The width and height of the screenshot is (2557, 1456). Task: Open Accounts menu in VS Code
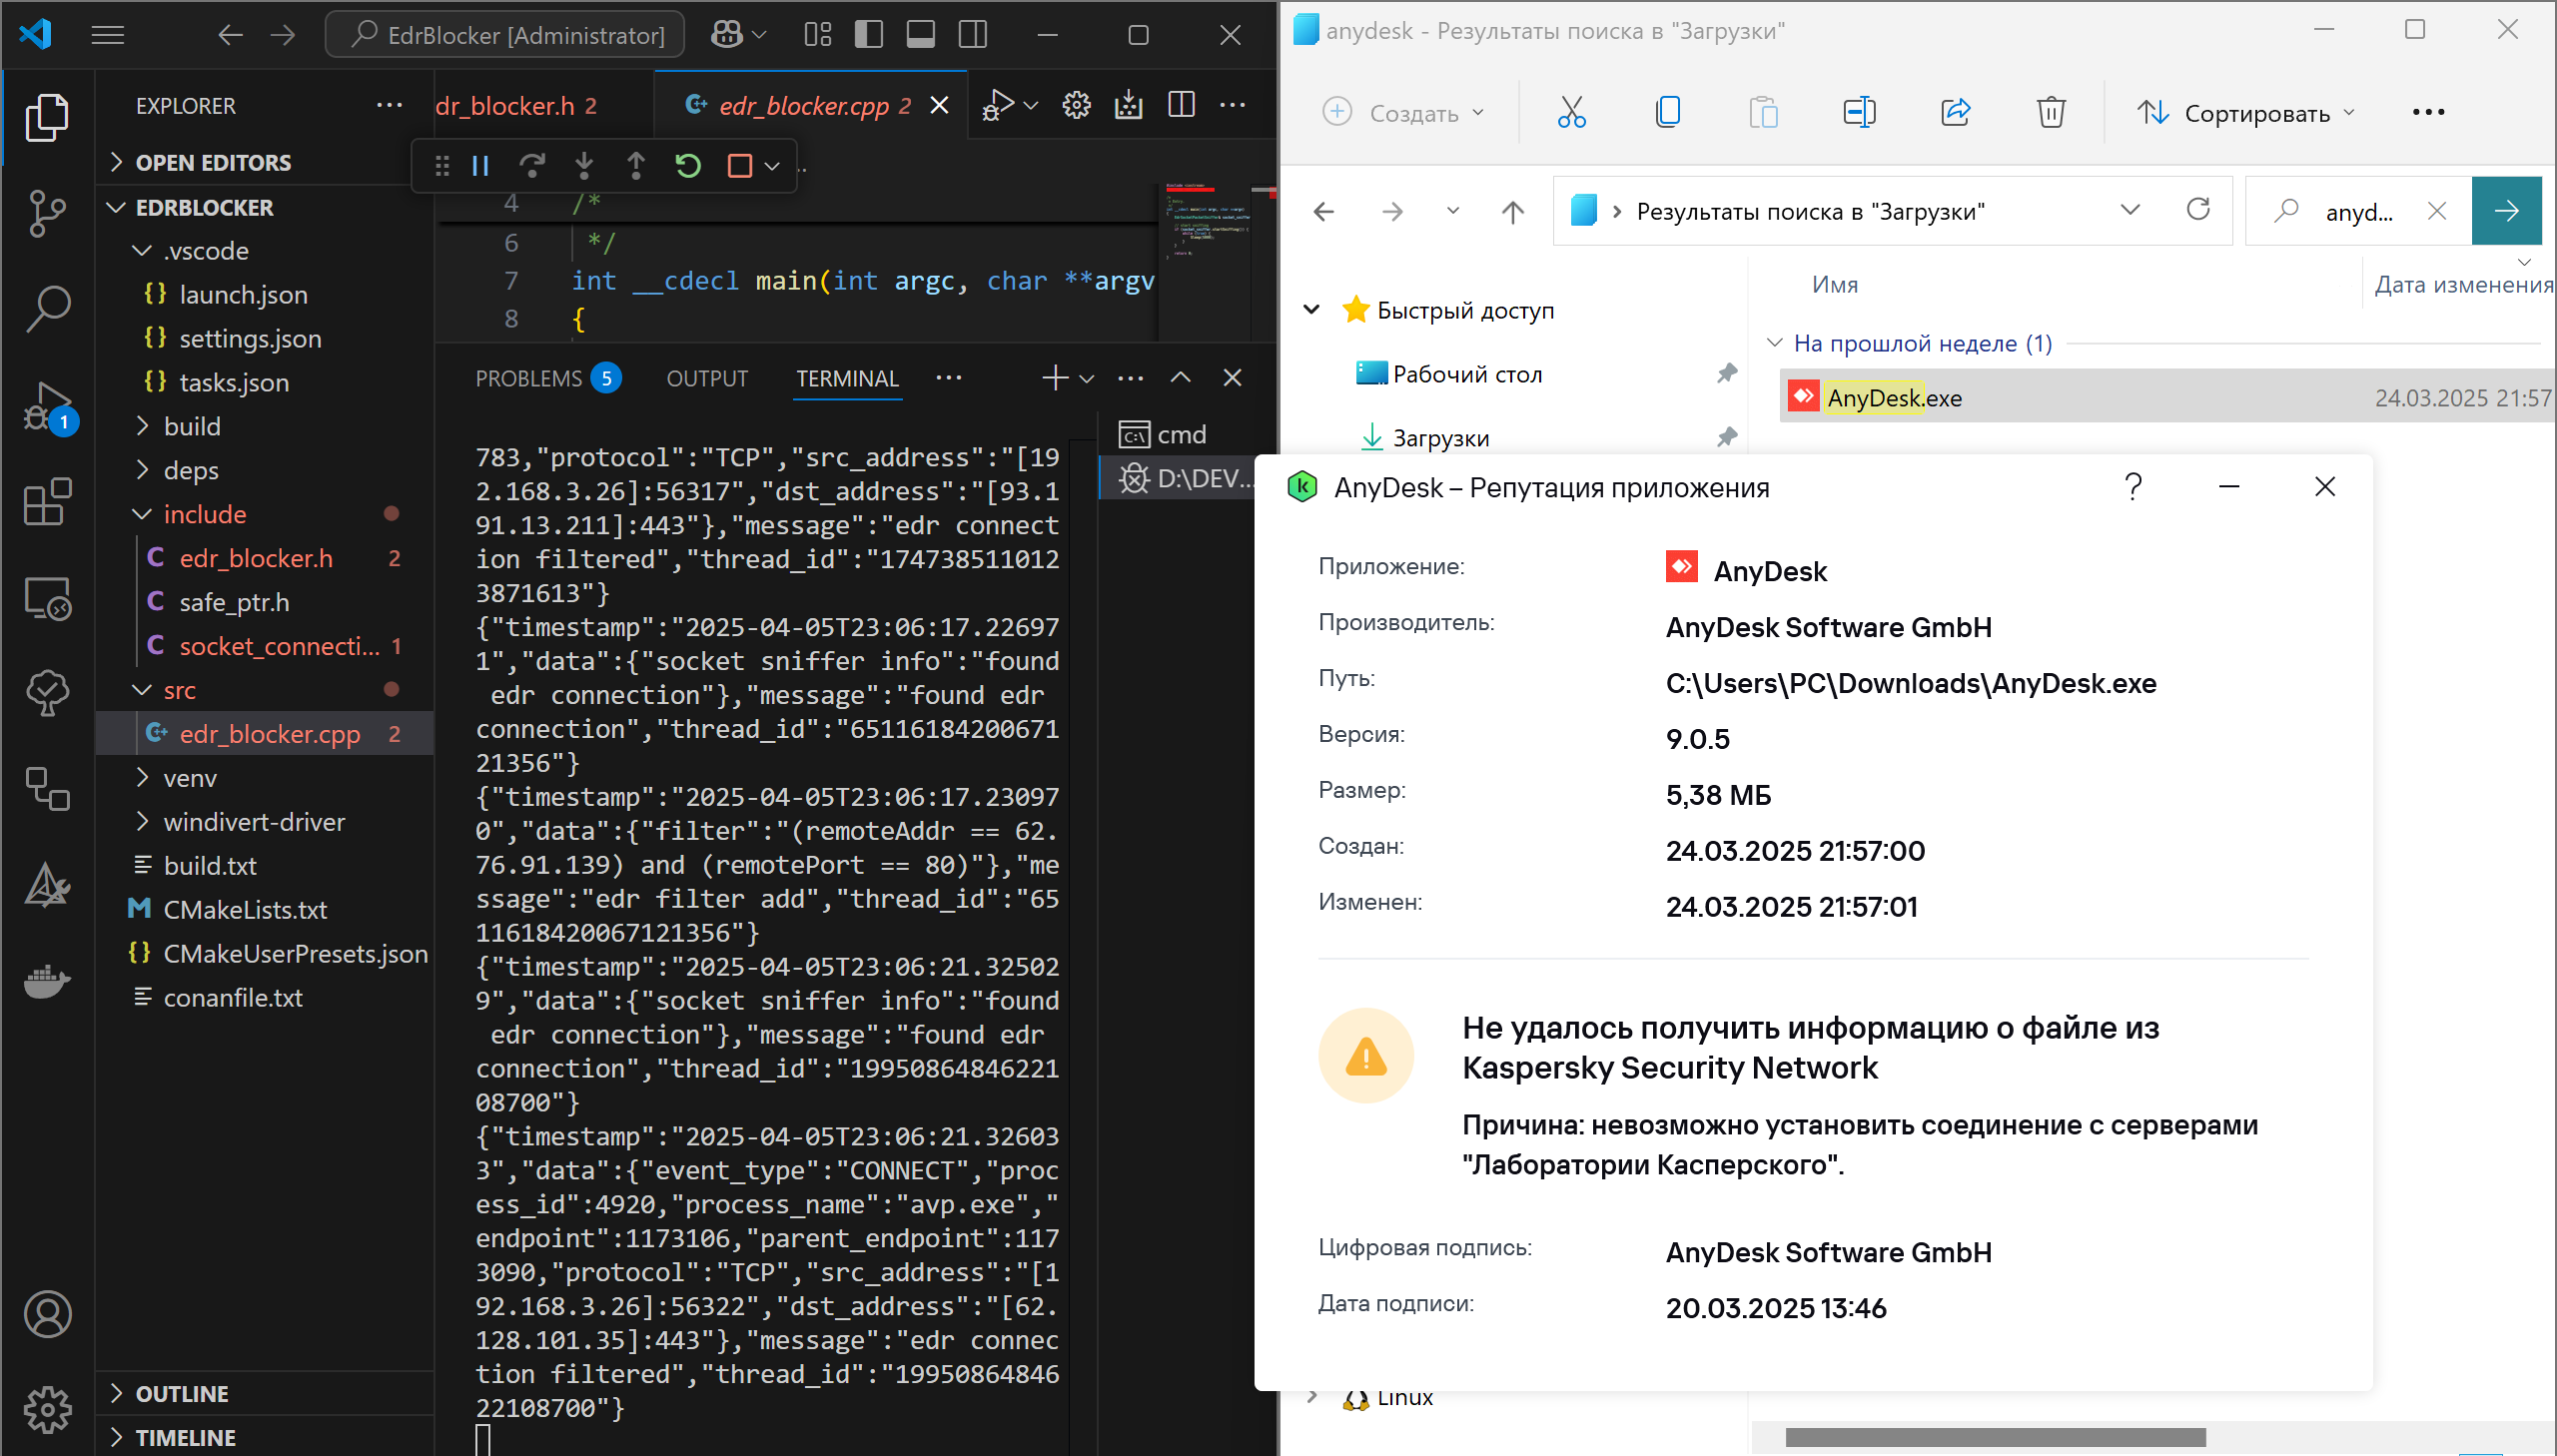pyautogui.click(x=47, y=1314)
